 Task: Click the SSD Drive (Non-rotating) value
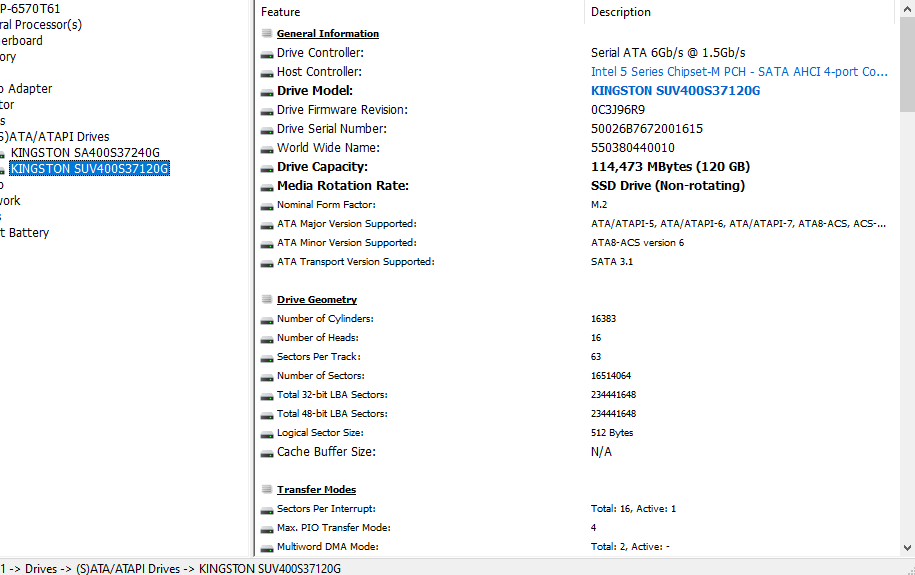[x=668, y=186]
